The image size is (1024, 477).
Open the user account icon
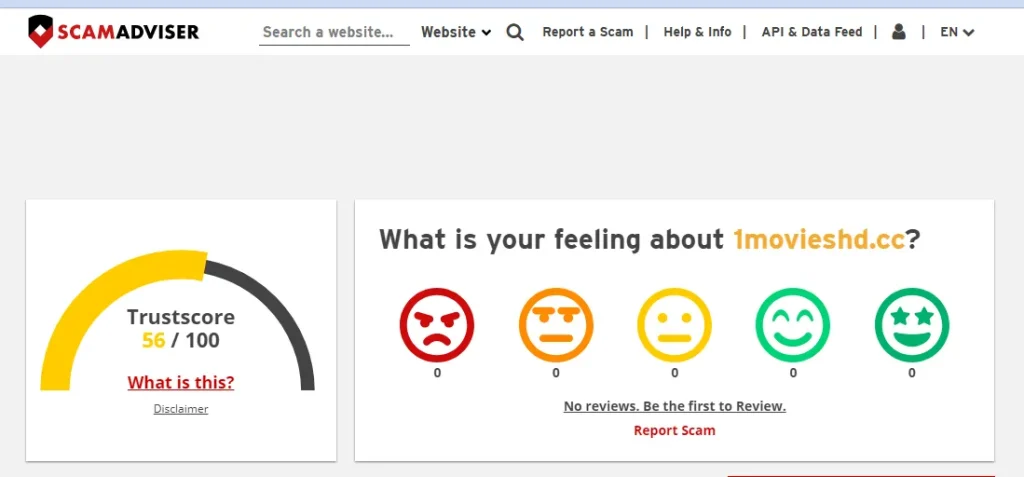(899, 31)
